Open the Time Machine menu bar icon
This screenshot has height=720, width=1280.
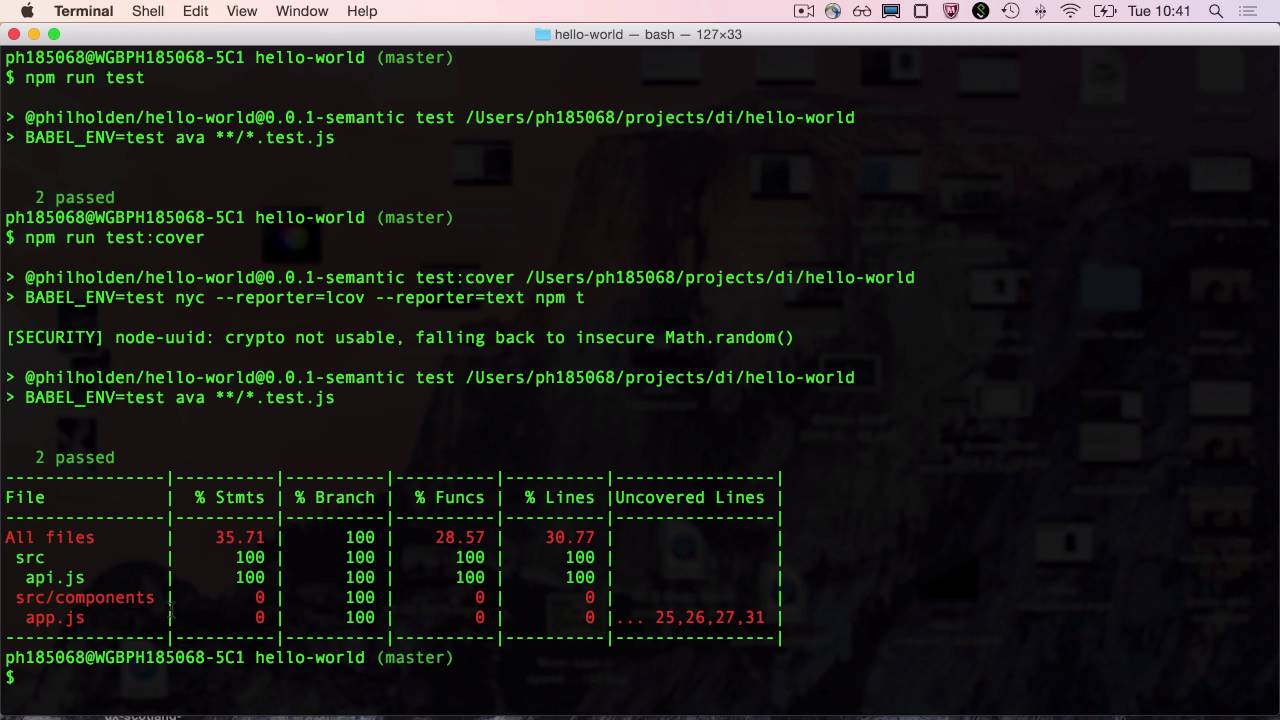(1011, 11)
